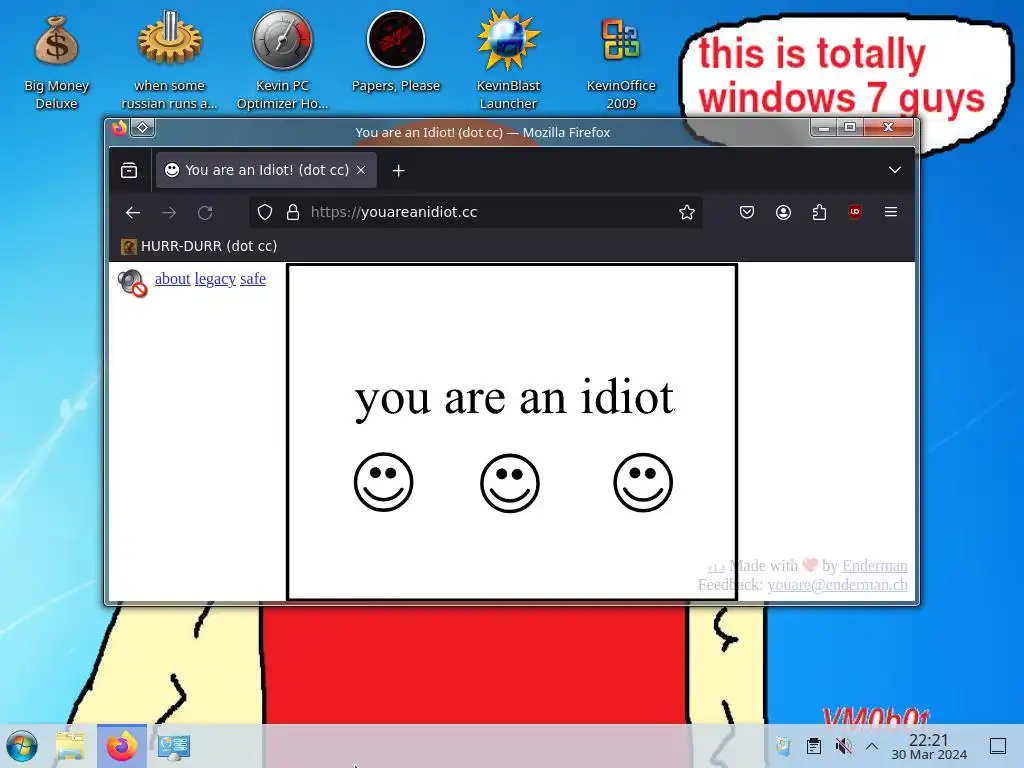Open the HURR-DURR (dot cc) bookmark
The width and height of the screenshot is (1024, 768).
tap(199, 246)
